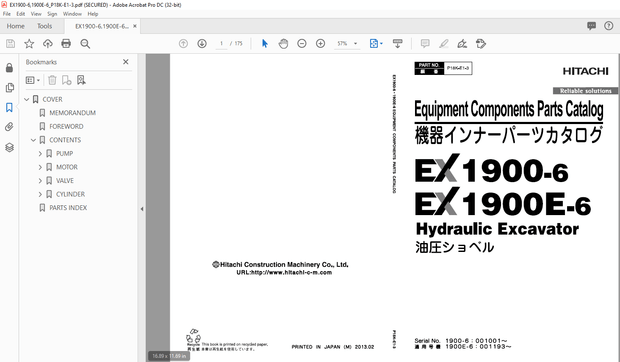Open the View menu

click(x=36, y=14)
